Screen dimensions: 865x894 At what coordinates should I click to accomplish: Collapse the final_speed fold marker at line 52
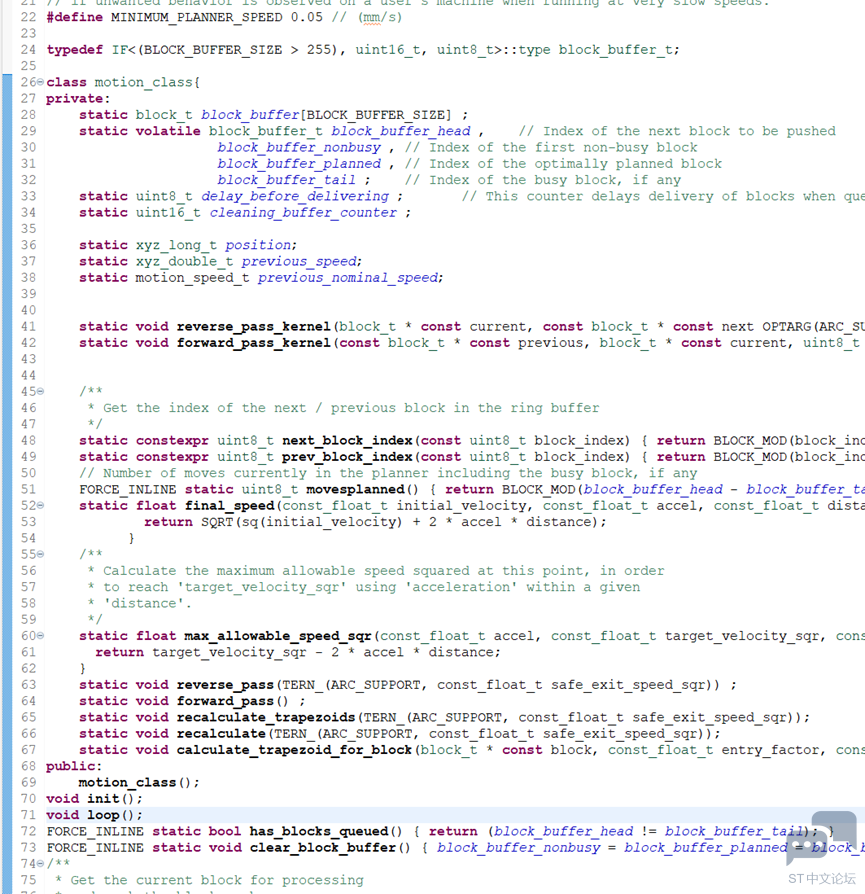point(40,505)
